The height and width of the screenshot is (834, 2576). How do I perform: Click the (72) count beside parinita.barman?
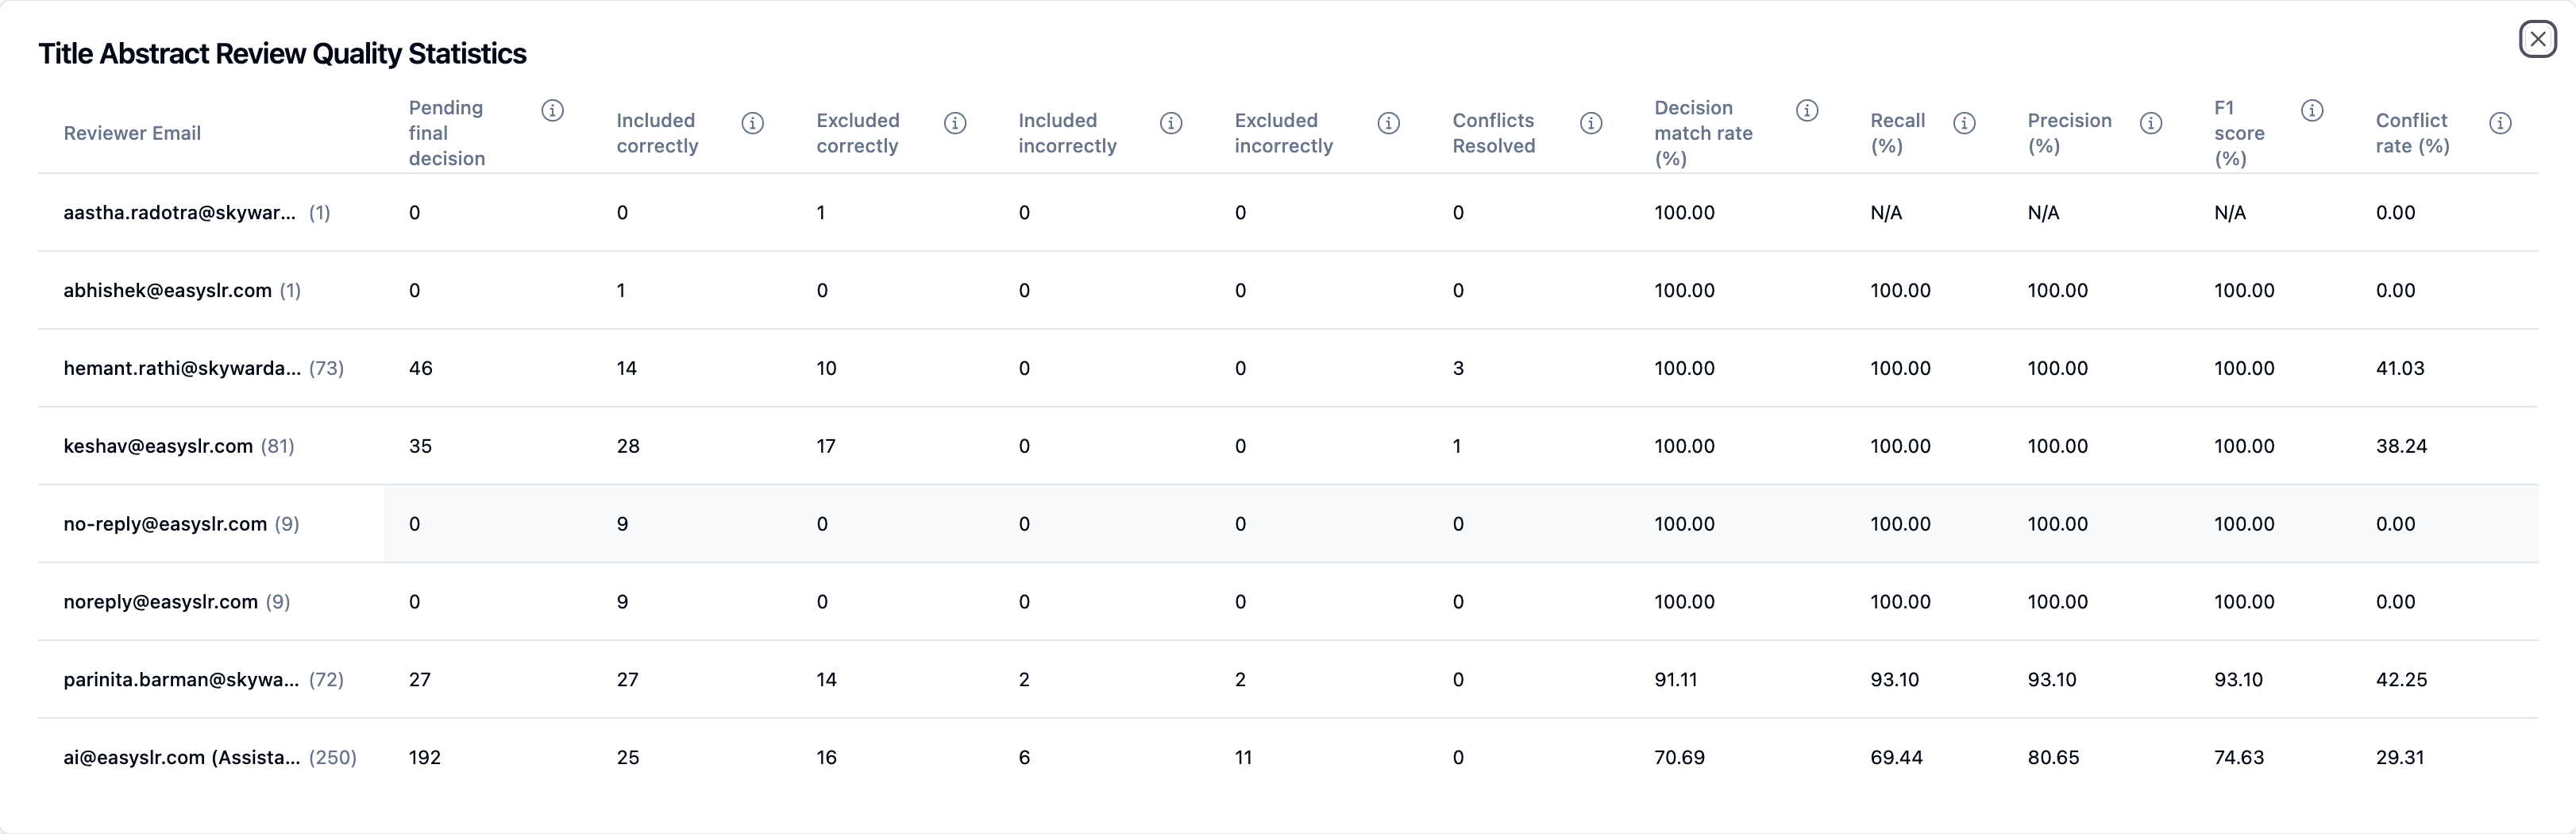[x=326, y=680]
